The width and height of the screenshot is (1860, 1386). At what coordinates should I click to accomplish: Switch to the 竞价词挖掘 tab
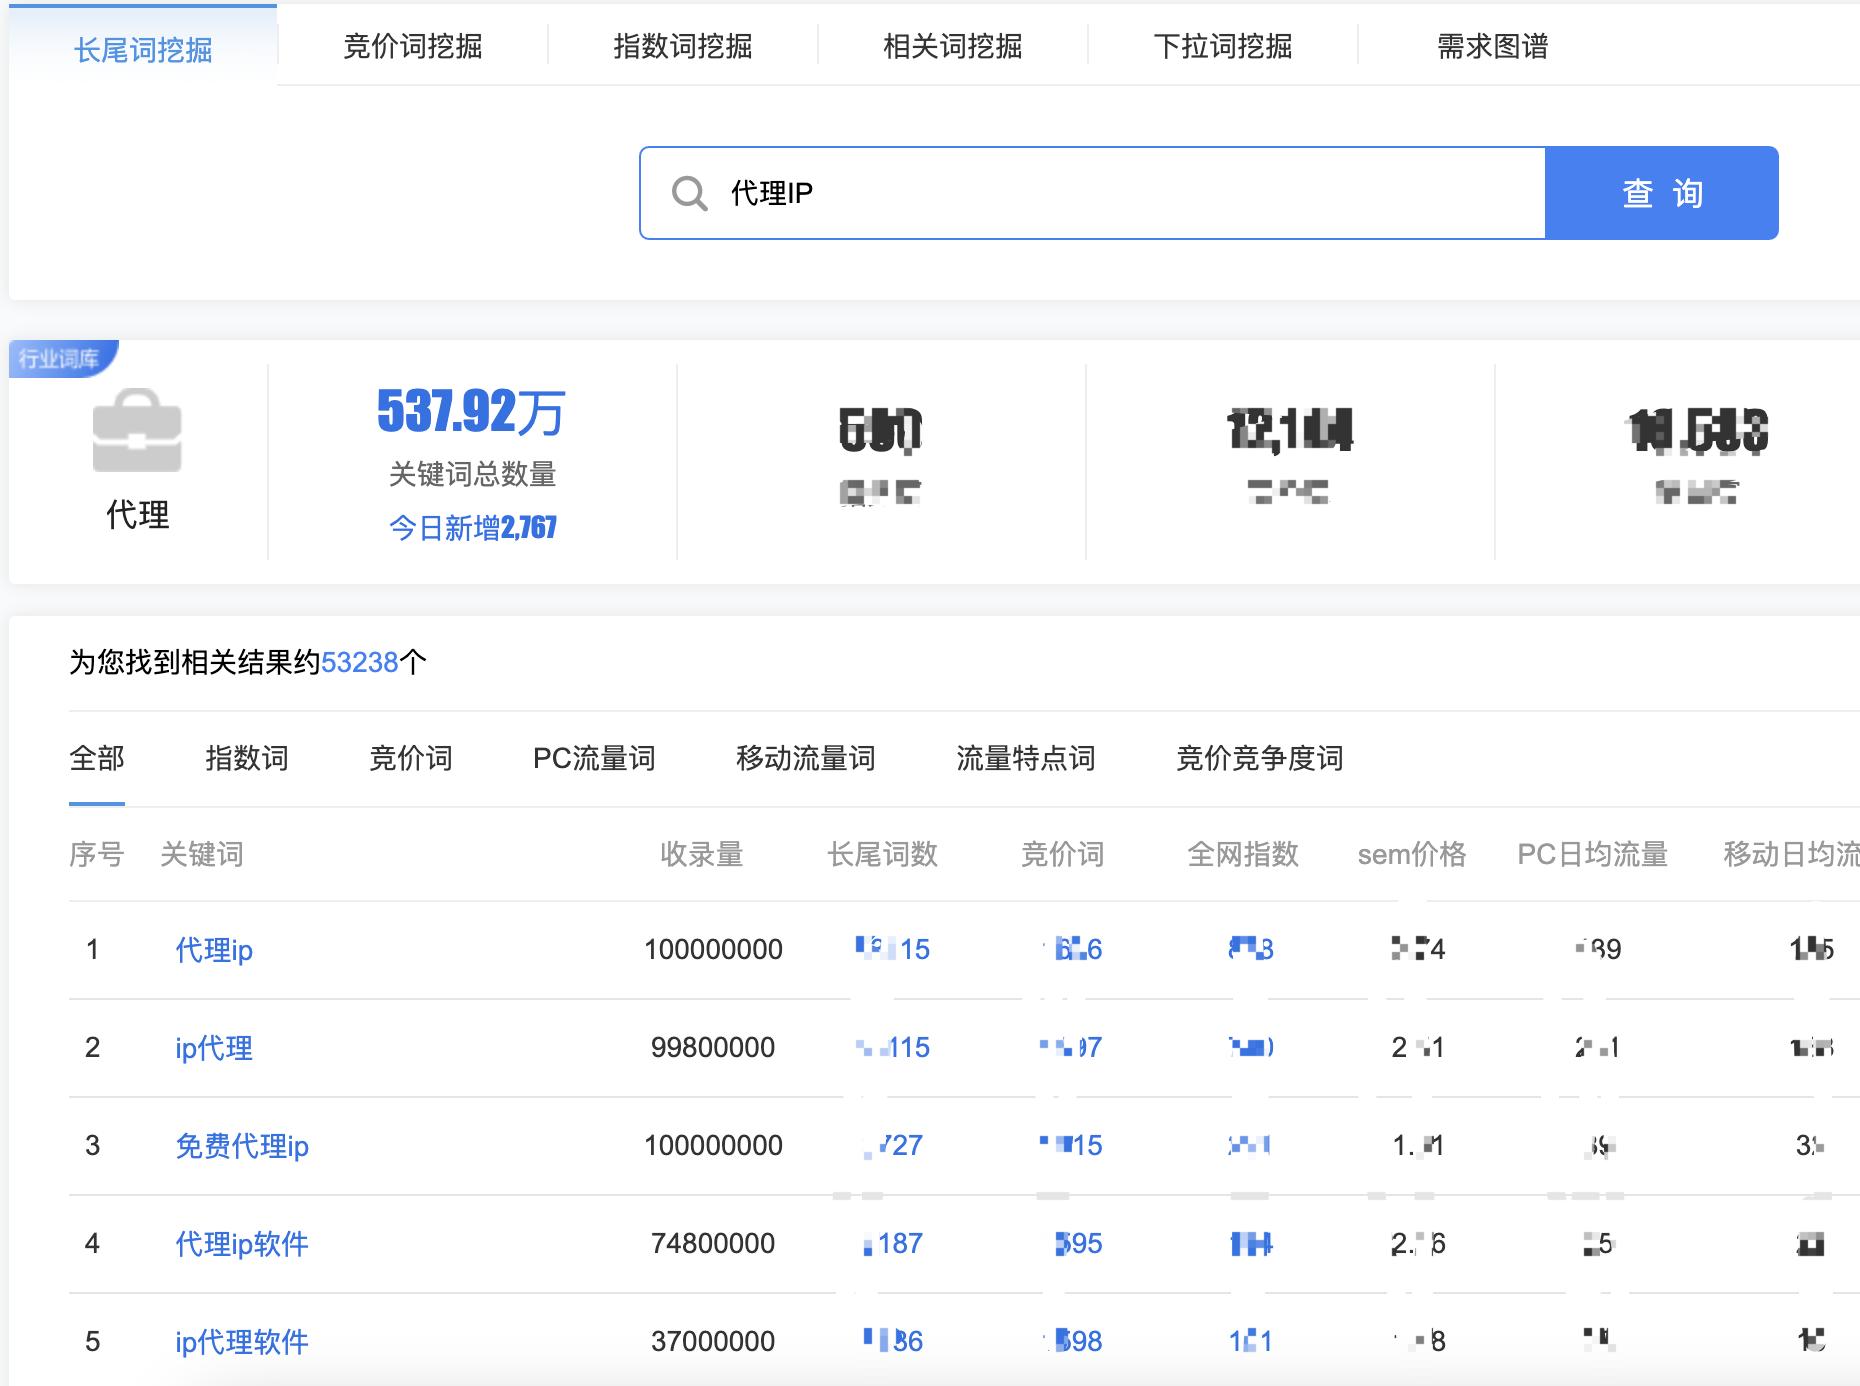coord(413,46)
